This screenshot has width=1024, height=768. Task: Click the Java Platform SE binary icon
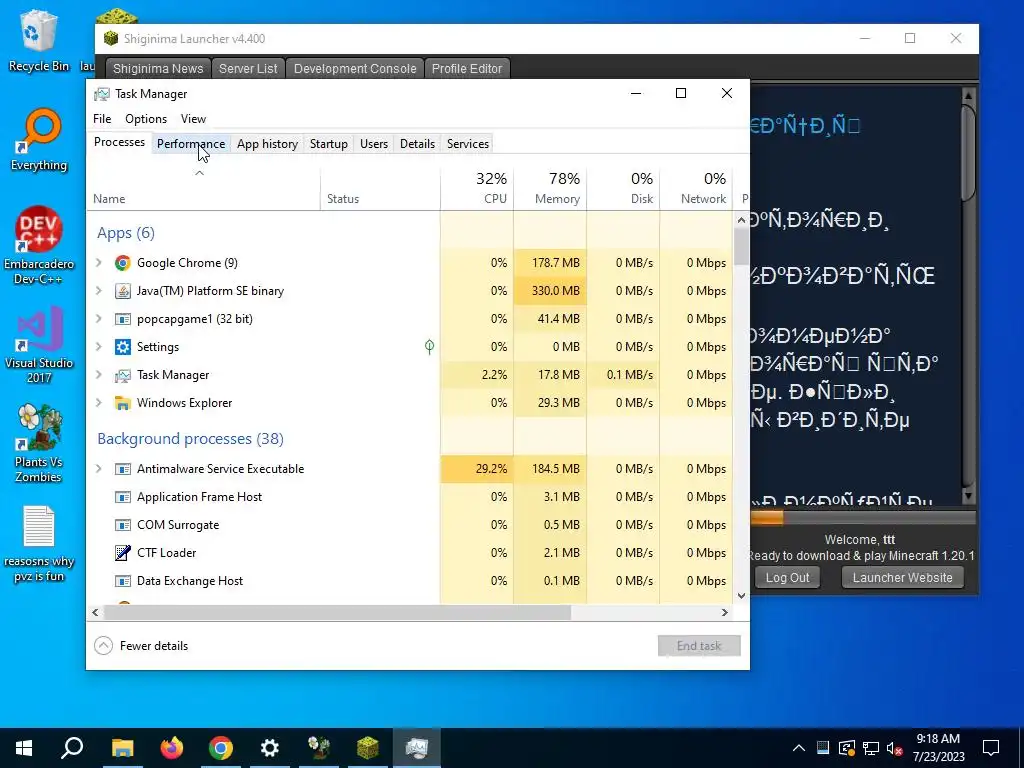click(x=122, y=291)
